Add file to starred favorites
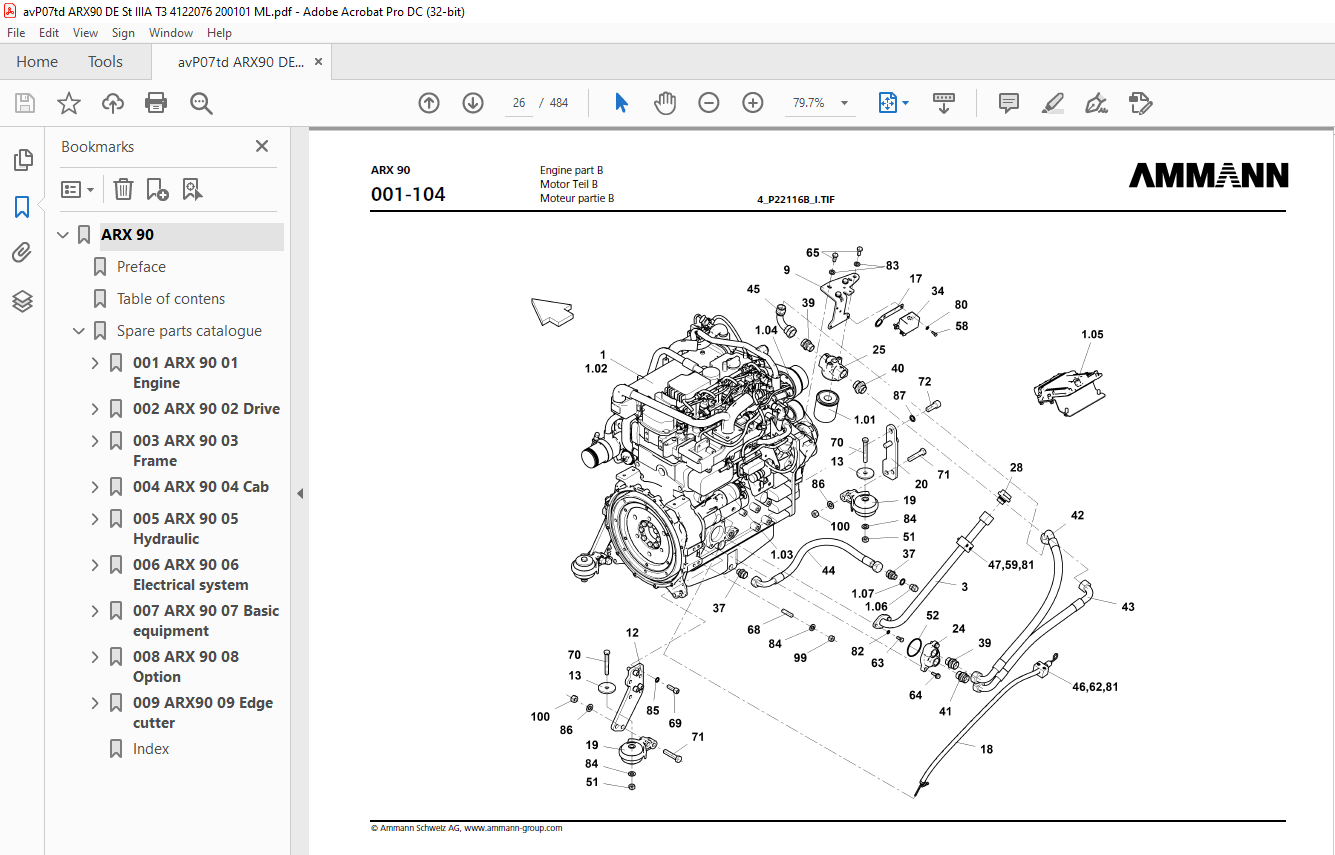Viewport: 1335px width, 855px height. point(69,103)
